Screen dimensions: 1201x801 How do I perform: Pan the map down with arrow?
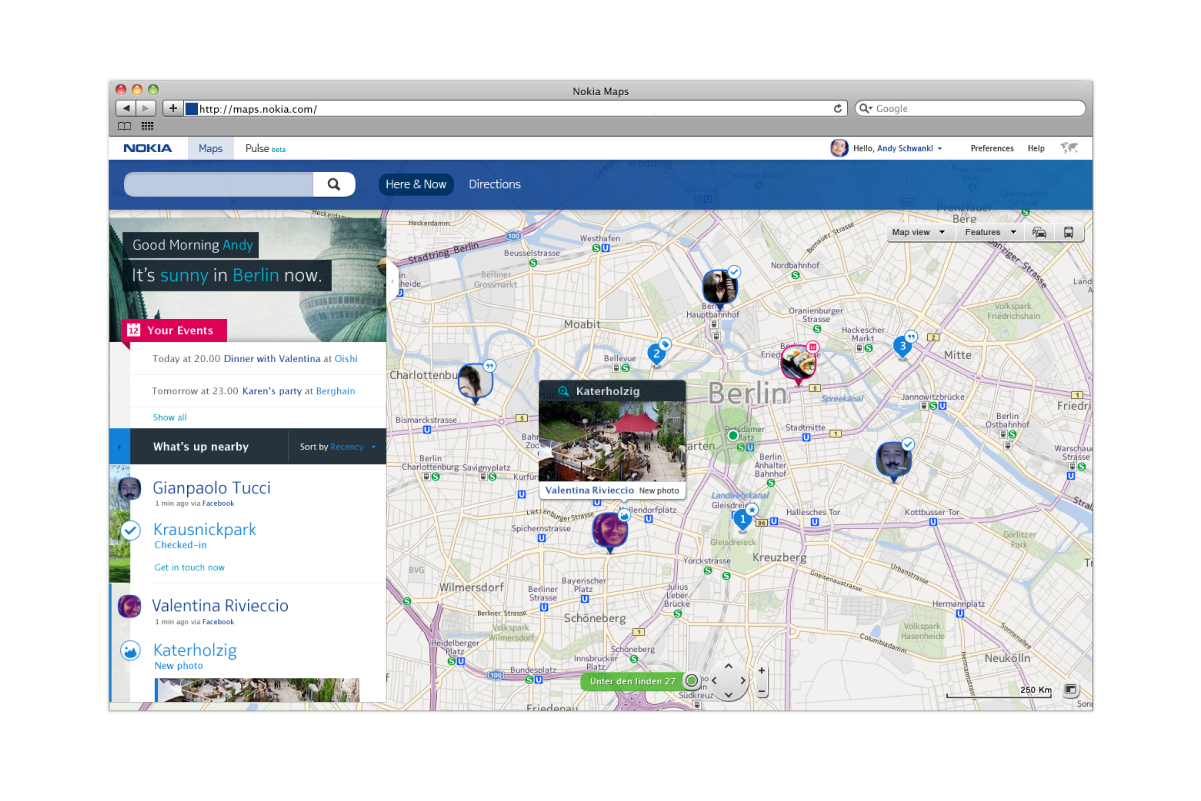(728, 694)
